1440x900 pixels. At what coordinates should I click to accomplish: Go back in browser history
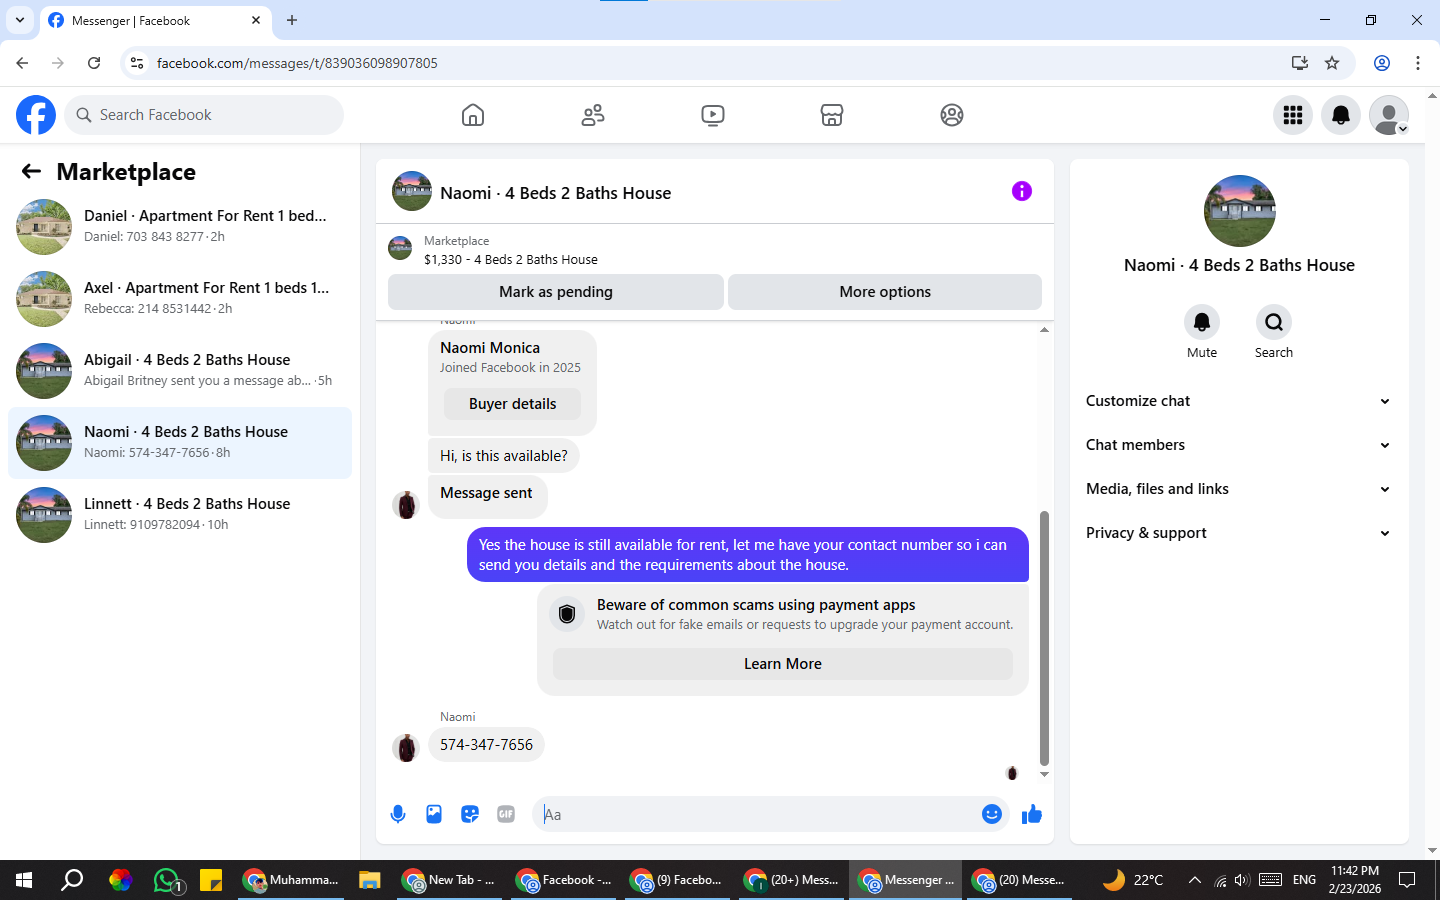(22, 63)
